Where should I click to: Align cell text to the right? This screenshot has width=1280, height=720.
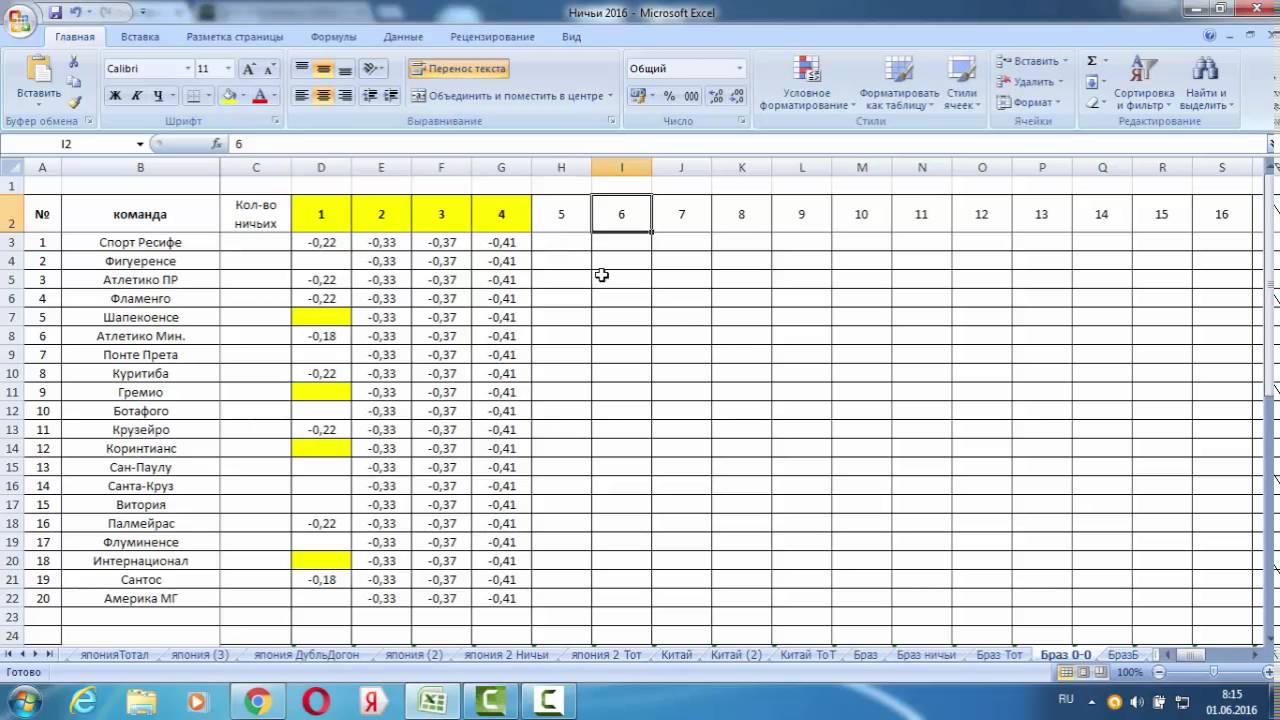click(345, 96)
